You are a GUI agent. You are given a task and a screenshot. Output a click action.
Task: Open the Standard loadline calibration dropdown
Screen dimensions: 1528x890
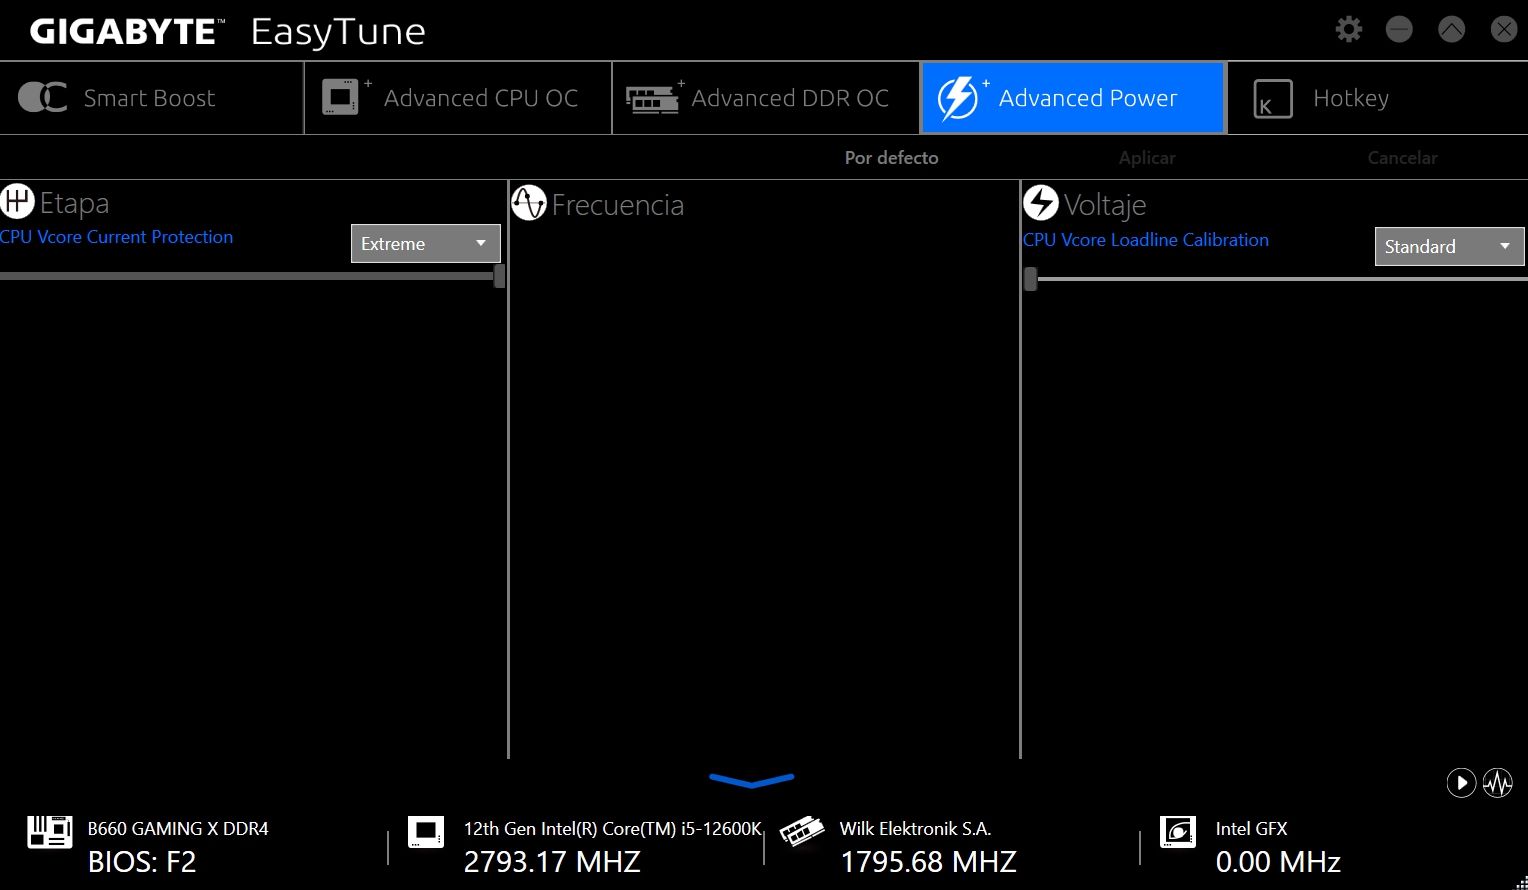1449,246
